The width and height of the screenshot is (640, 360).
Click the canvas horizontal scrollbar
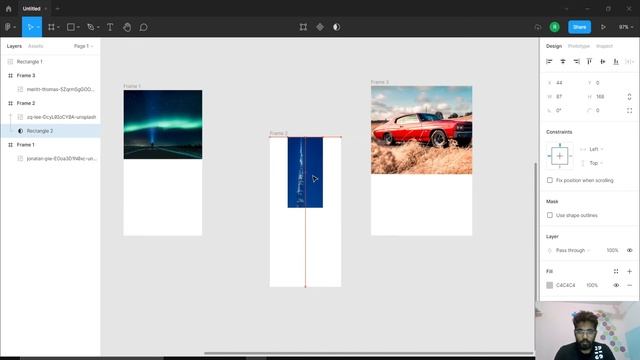tap(369, 353)
